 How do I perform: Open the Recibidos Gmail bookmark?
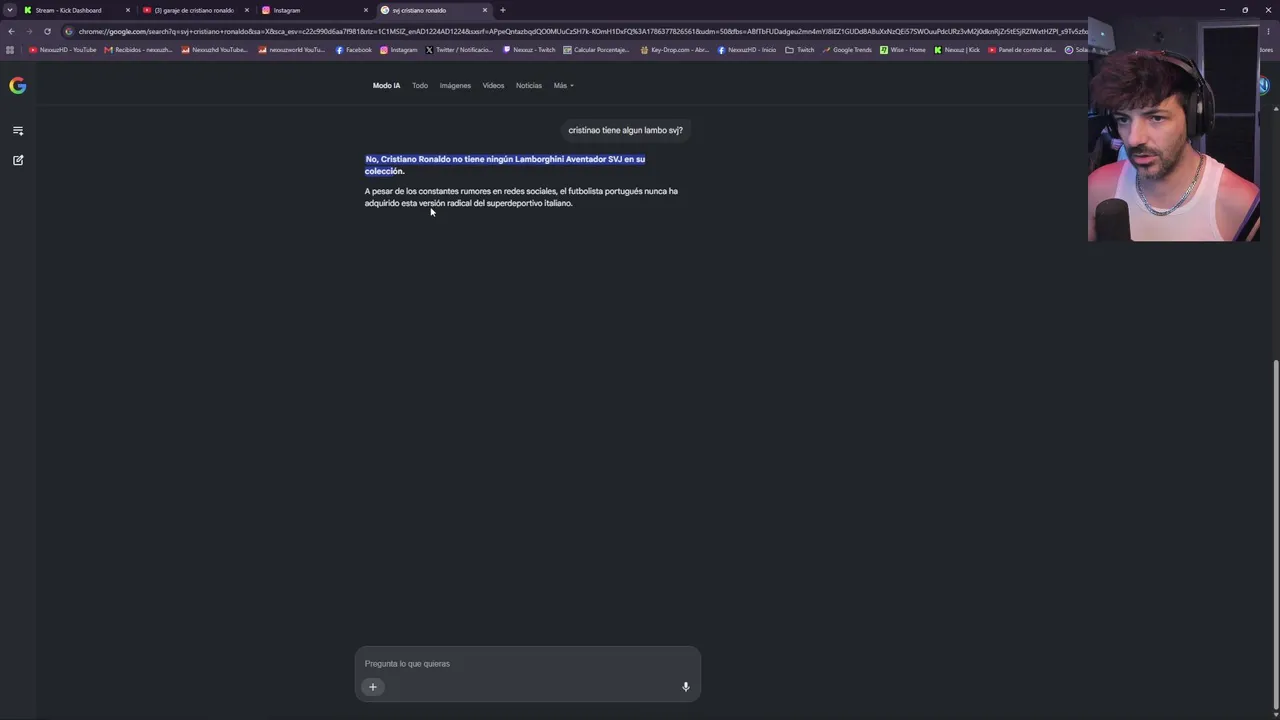138,50
